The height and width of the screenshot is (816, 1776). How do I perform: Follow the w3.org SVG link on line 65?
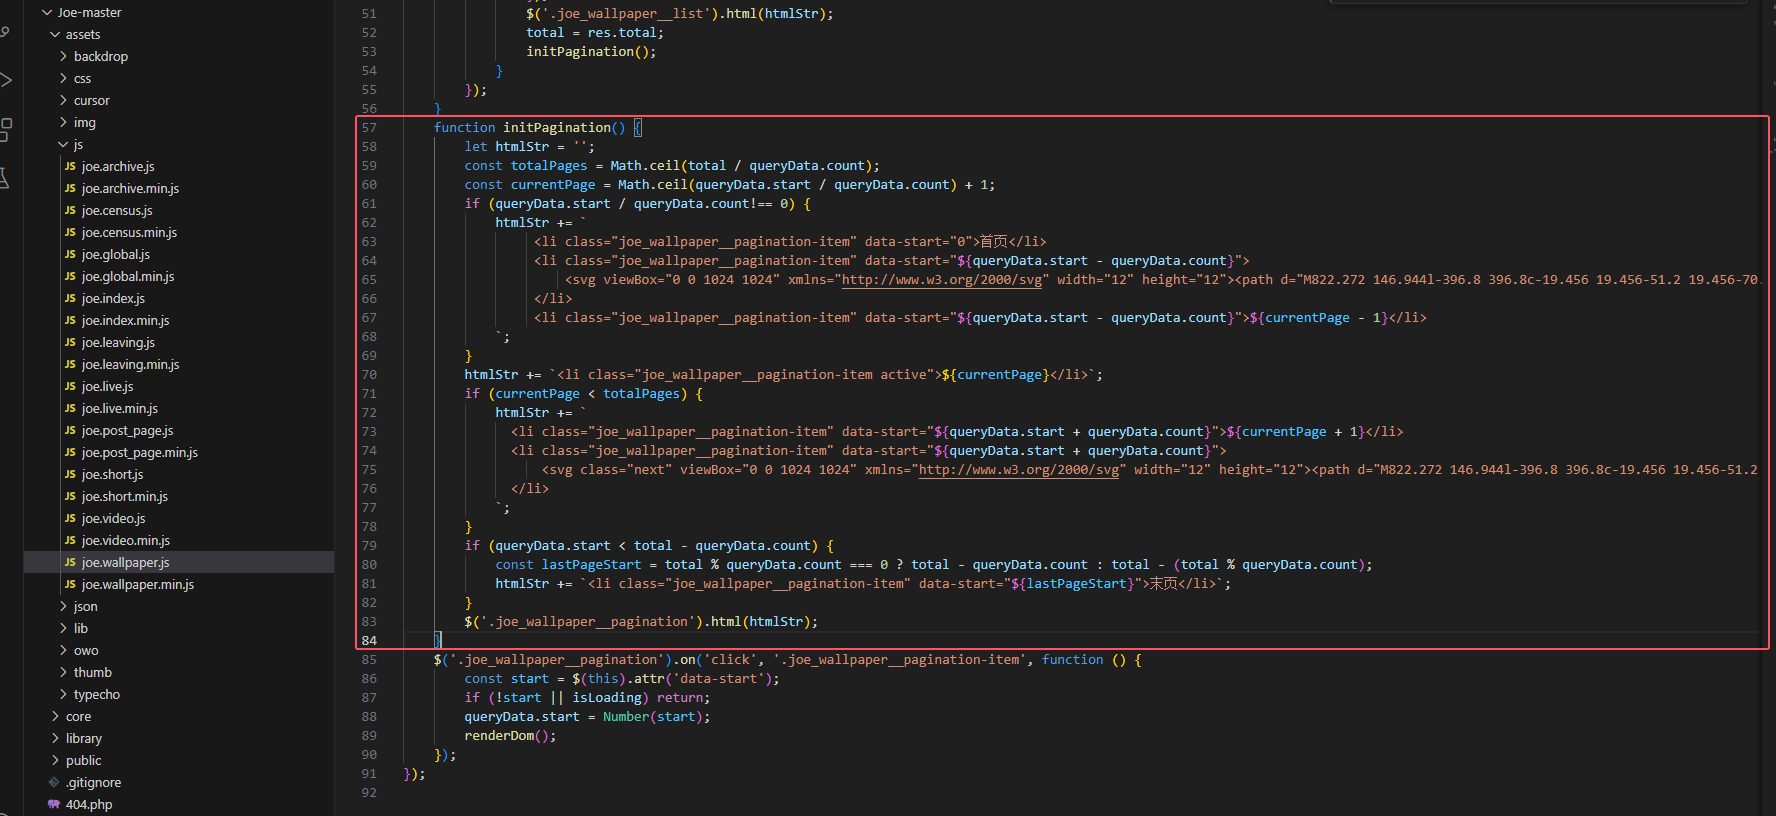click(941, 280)
